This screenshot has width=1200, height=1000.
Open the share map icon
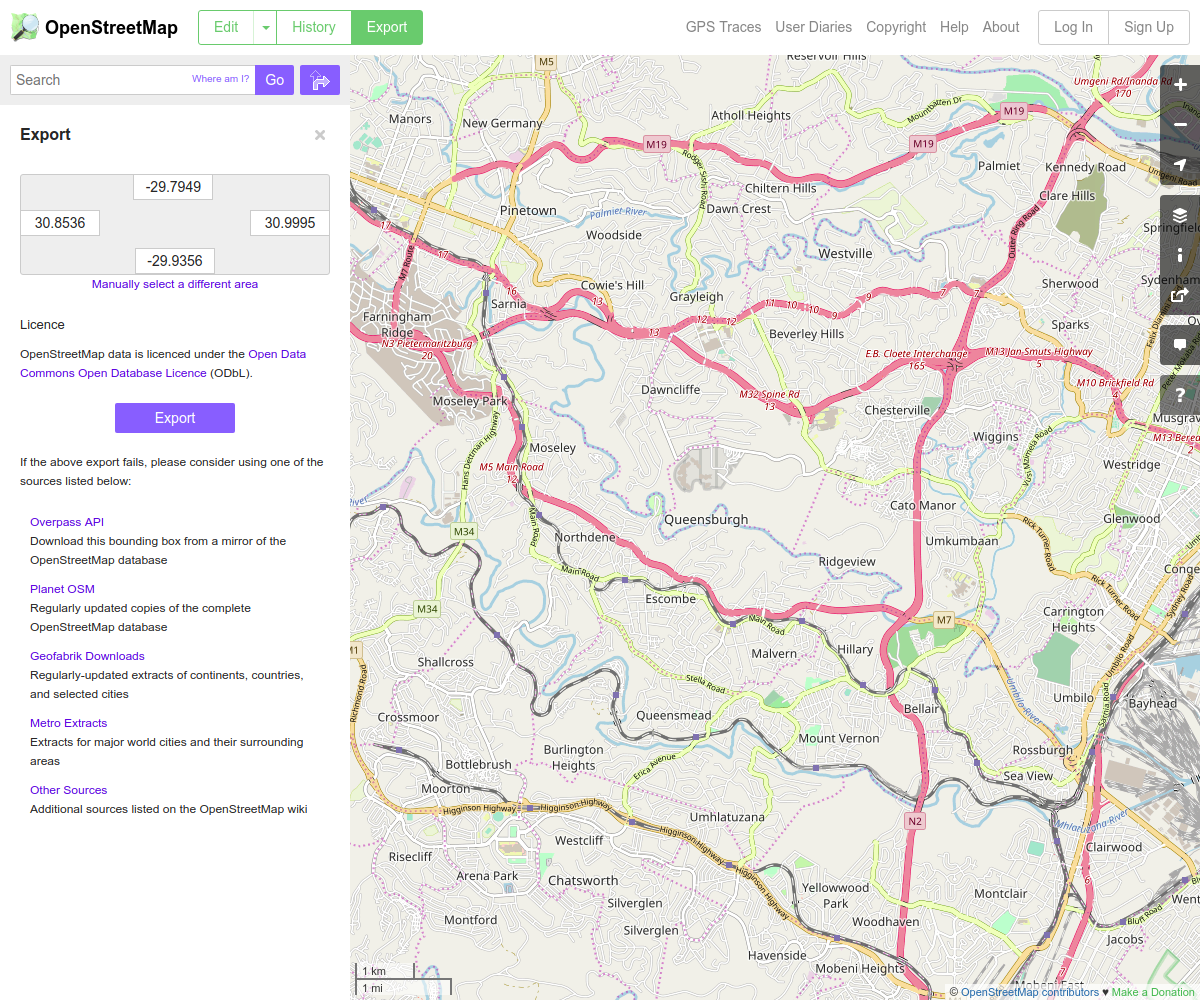coord(1180,295)
